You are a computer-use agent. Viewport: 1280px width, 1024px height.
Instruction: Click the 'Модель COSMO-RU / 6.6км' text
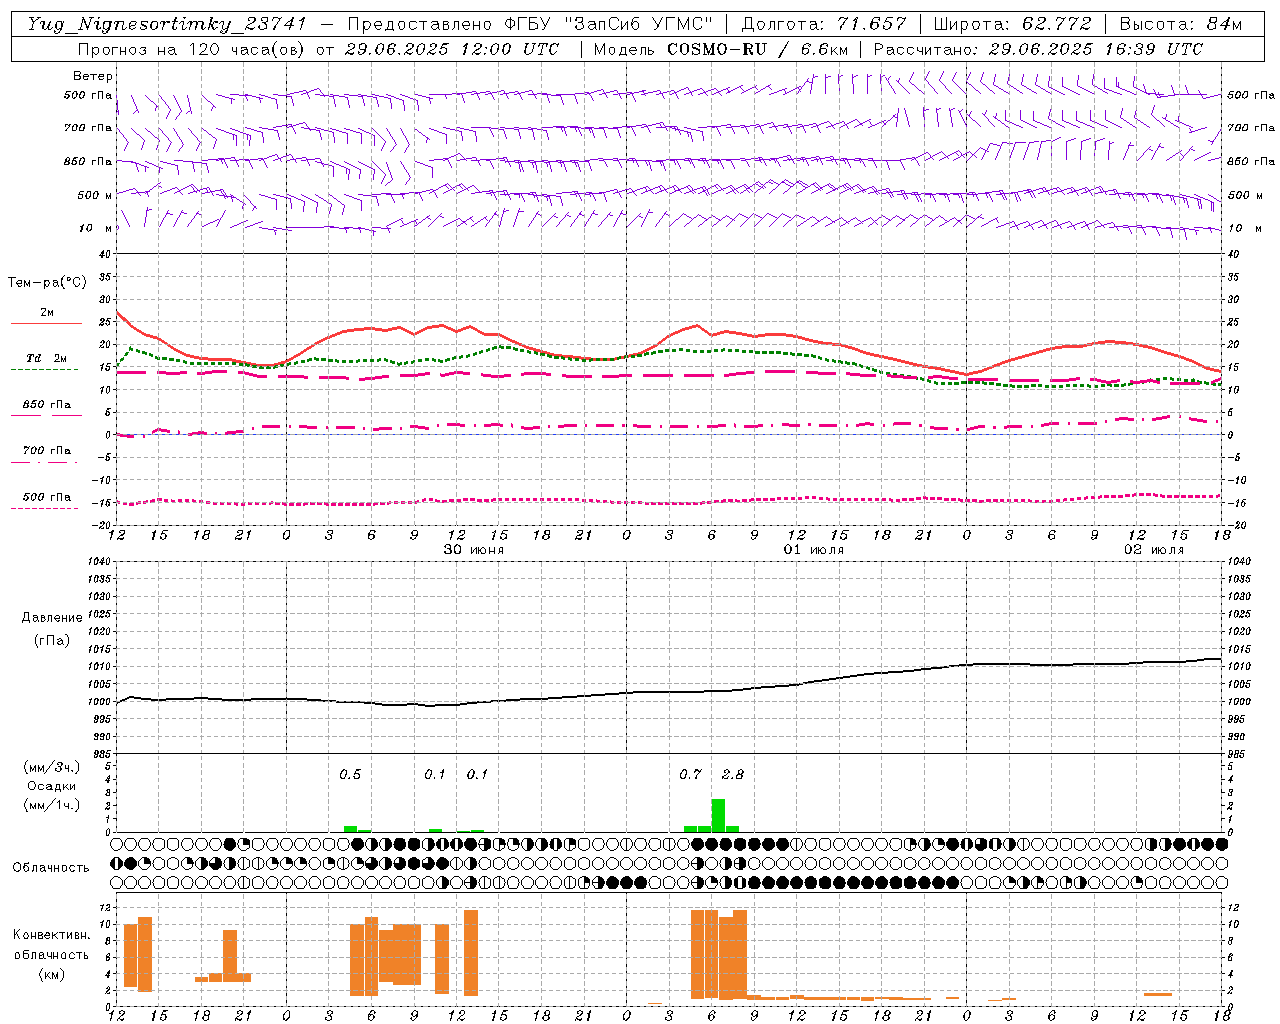point(720,49)
